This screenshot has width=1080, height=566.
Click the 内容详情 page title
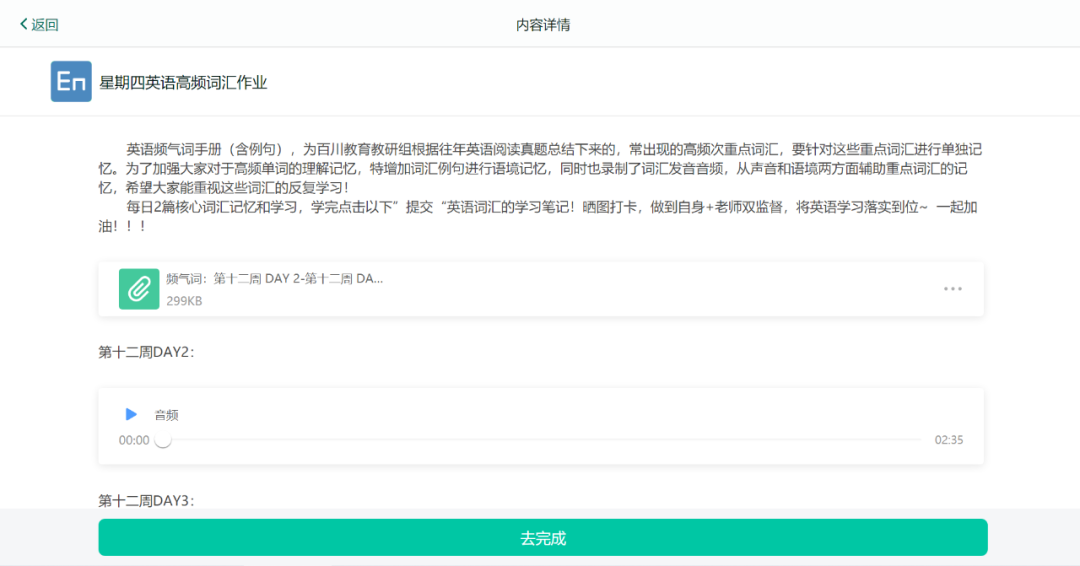[x=543, y=25]
